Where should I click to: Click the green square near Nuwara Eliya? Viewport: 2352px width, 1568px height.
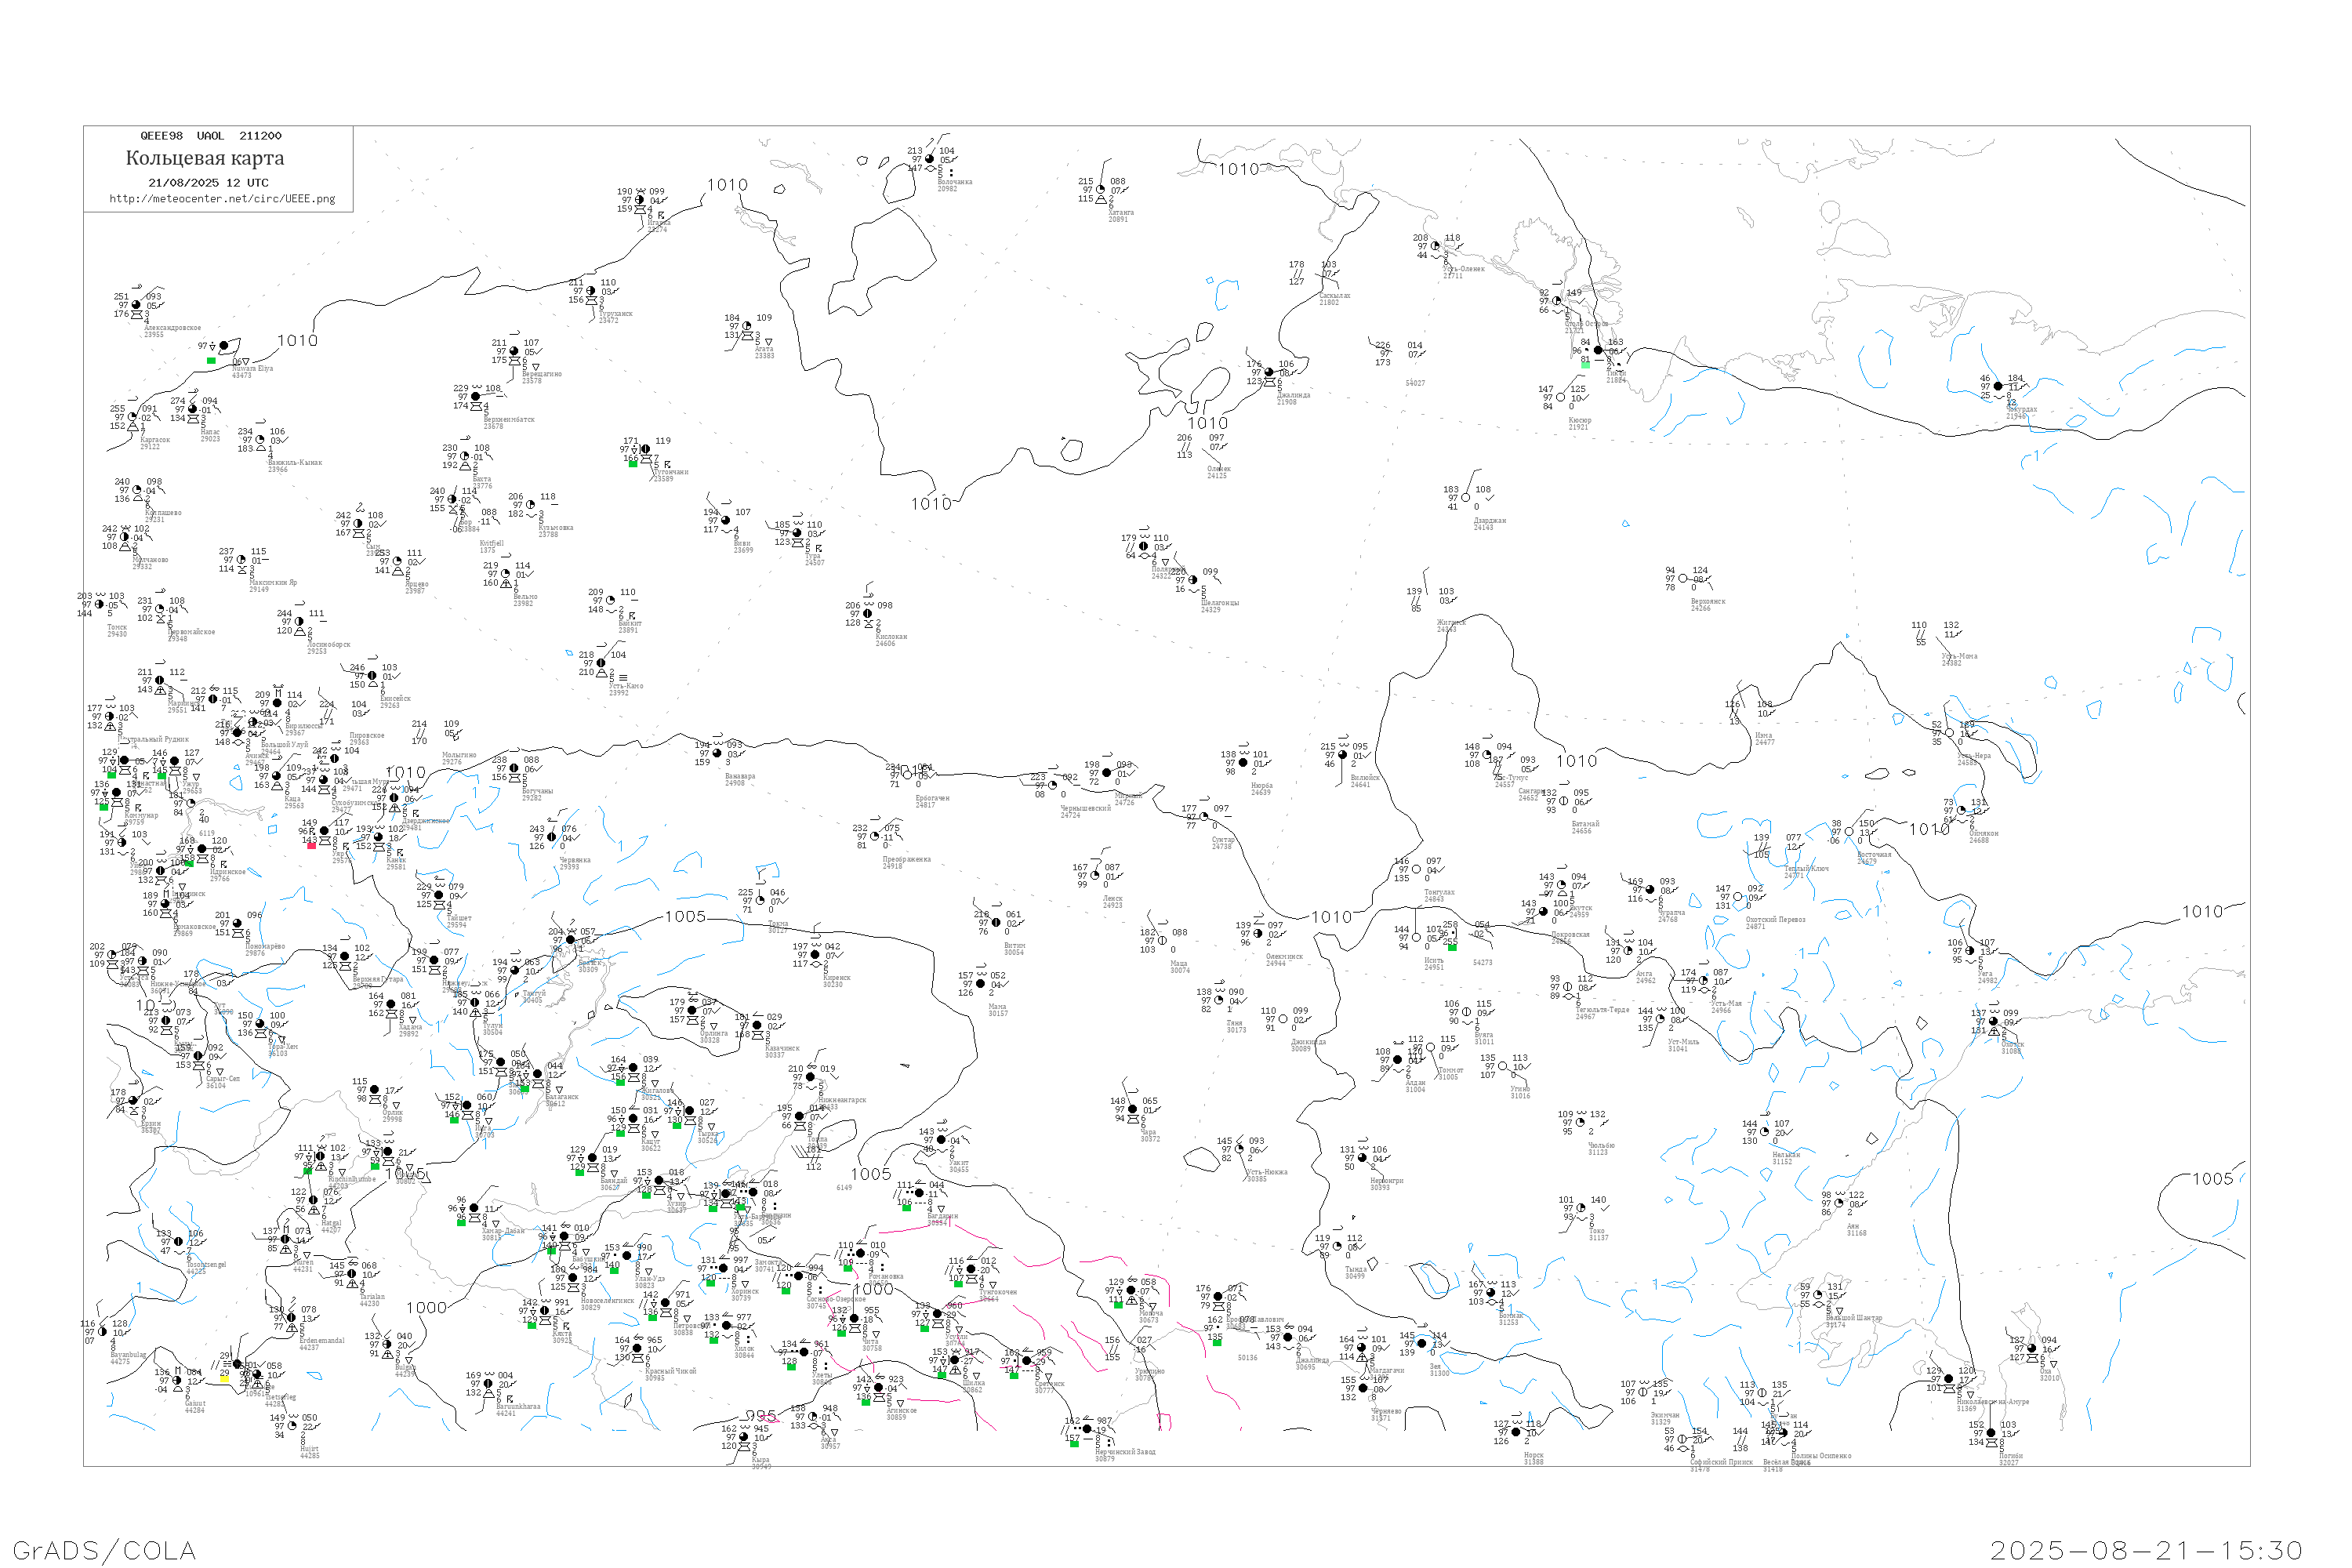[x=211, y=360]
